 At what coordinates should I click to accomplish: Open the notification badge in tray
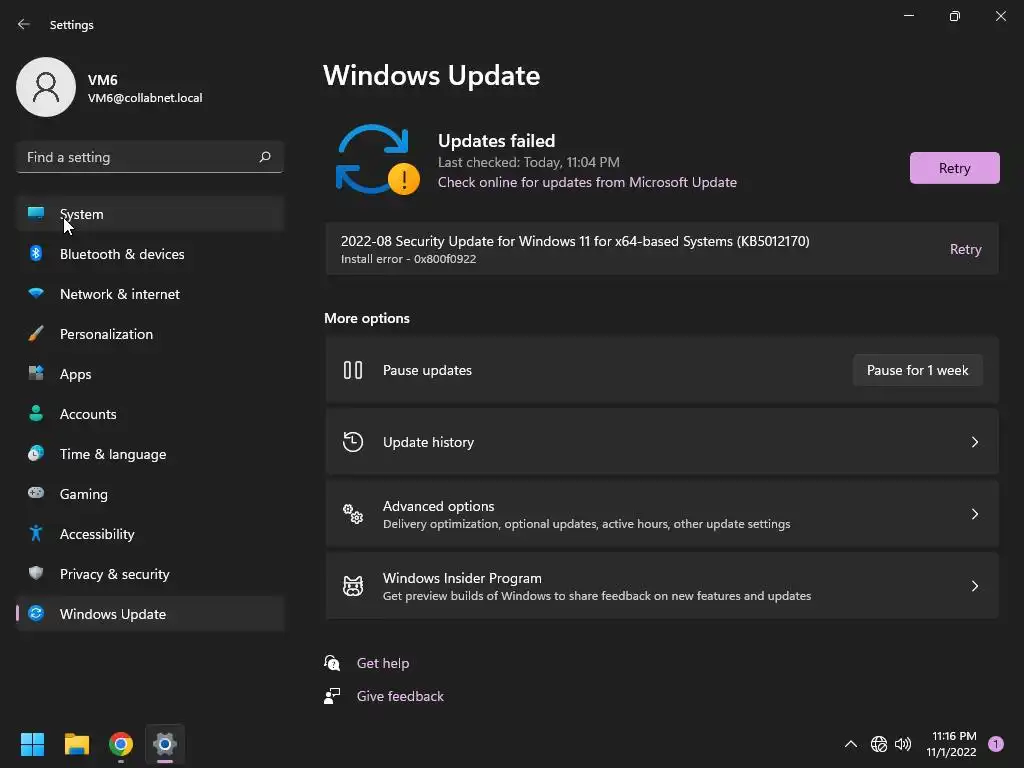click(996, 744)
